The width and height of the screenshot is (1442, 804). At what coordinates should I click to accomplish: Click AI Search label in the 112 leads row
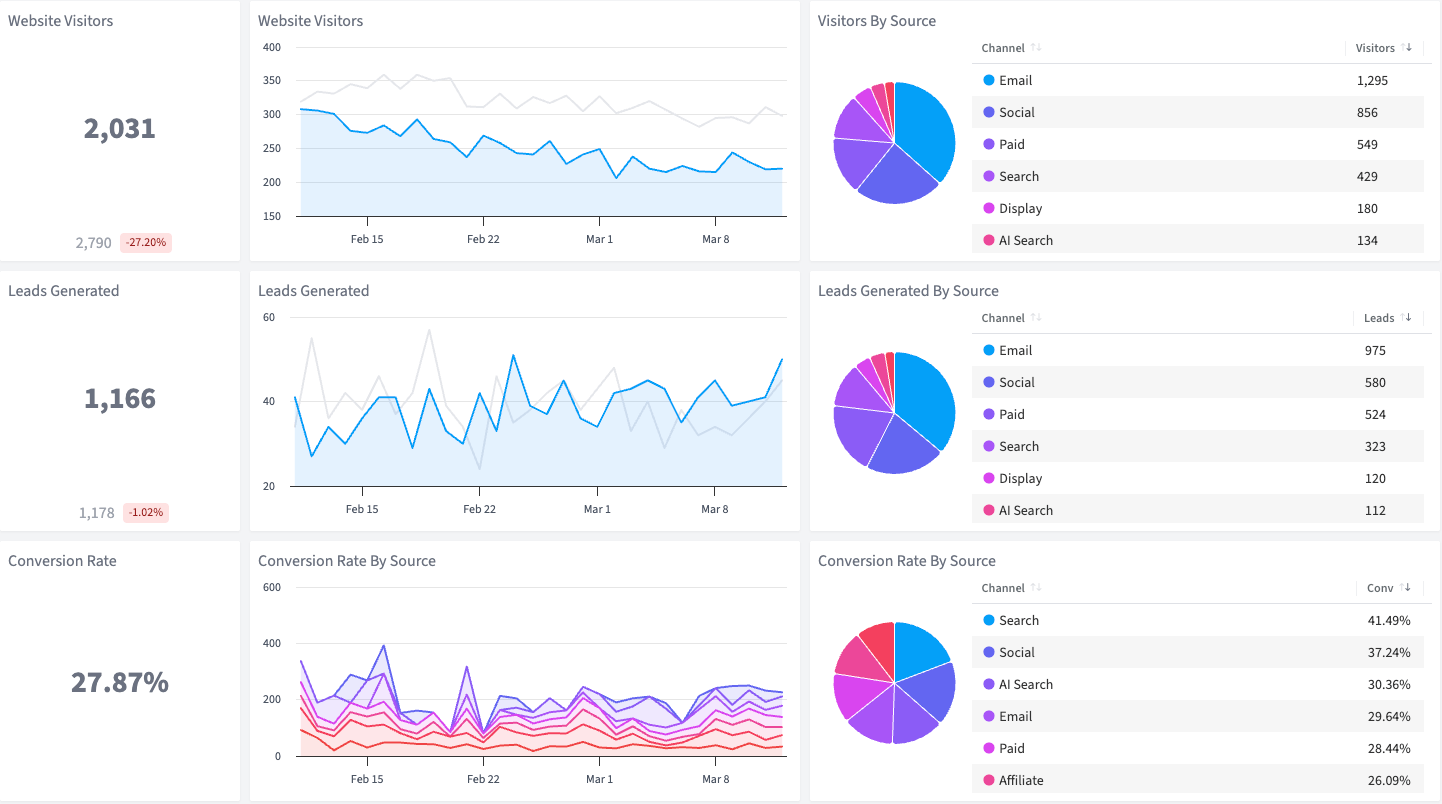pos(1026,510)
